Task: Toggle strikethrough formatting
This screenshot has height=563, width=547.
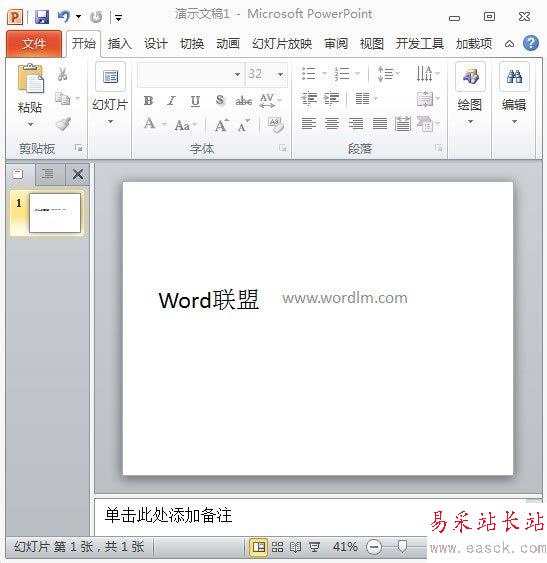Action: 243,101
